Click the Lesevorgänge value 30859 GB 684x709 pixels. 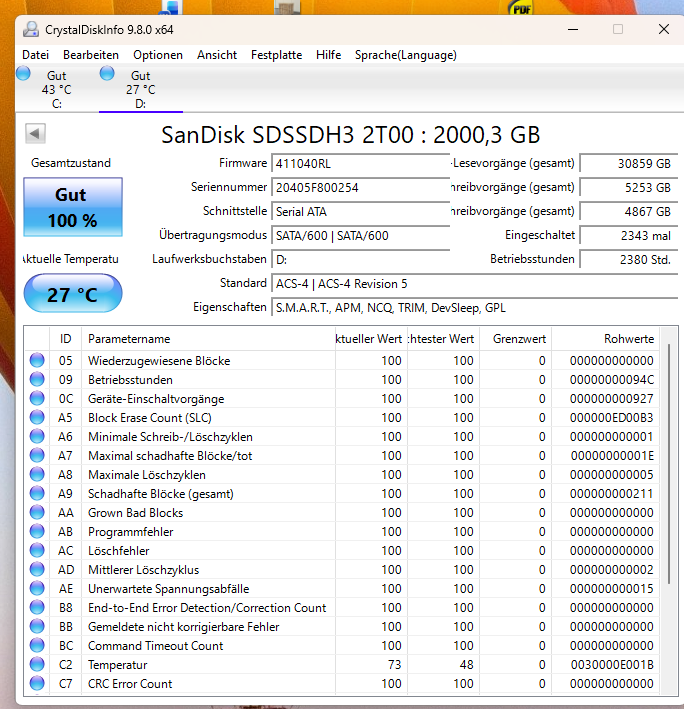628,163
